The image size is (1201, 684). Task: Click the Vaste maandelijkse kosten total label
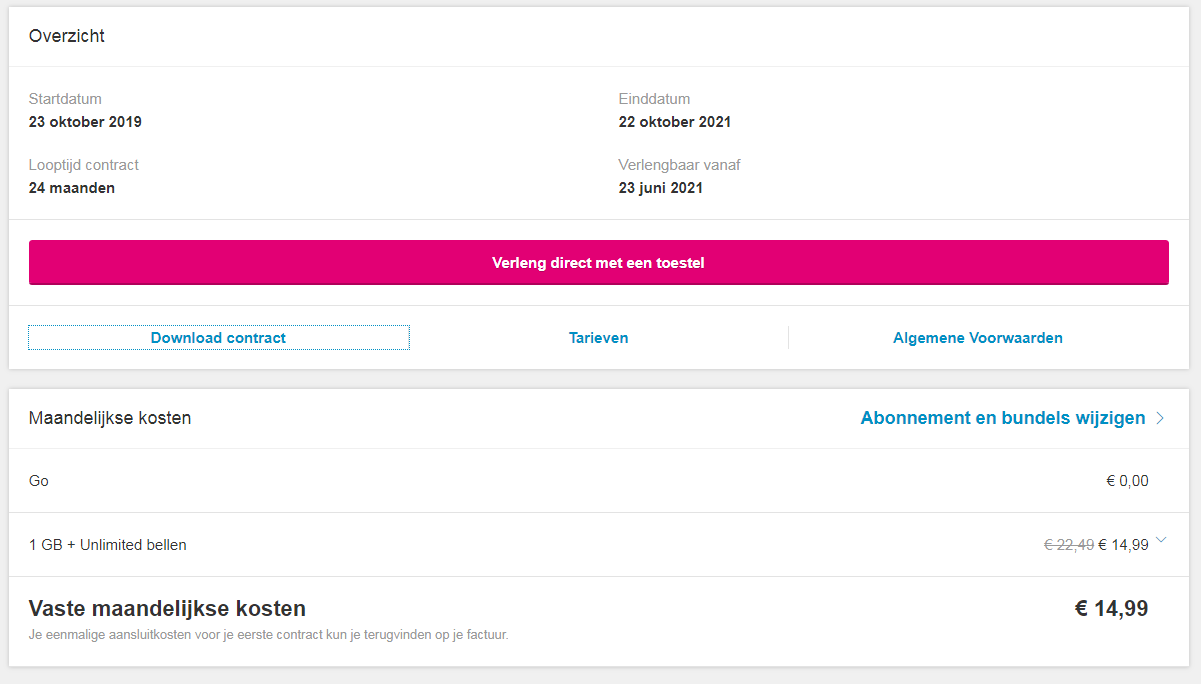point(167,608)
